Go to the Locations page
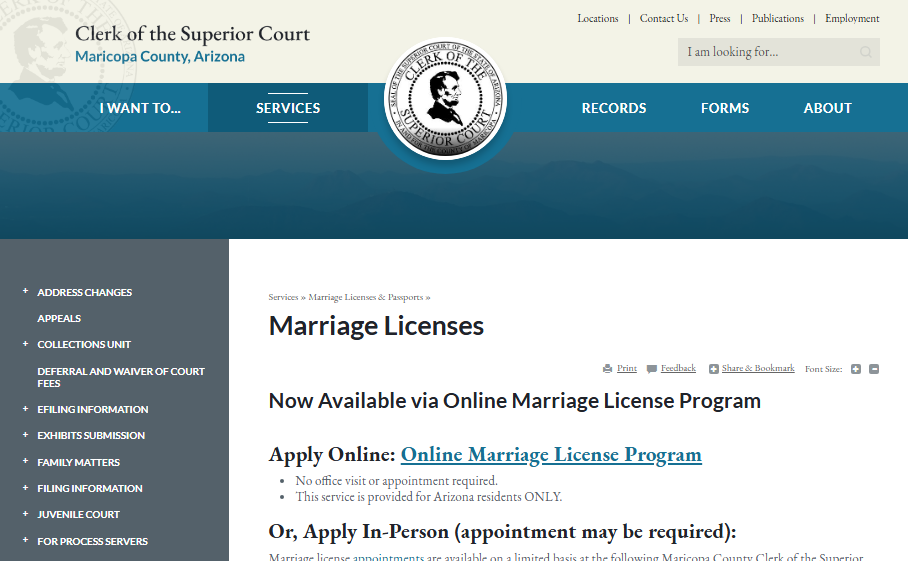Image resolution: width=908 pixels, height=561 pixels. click(598, 18)
